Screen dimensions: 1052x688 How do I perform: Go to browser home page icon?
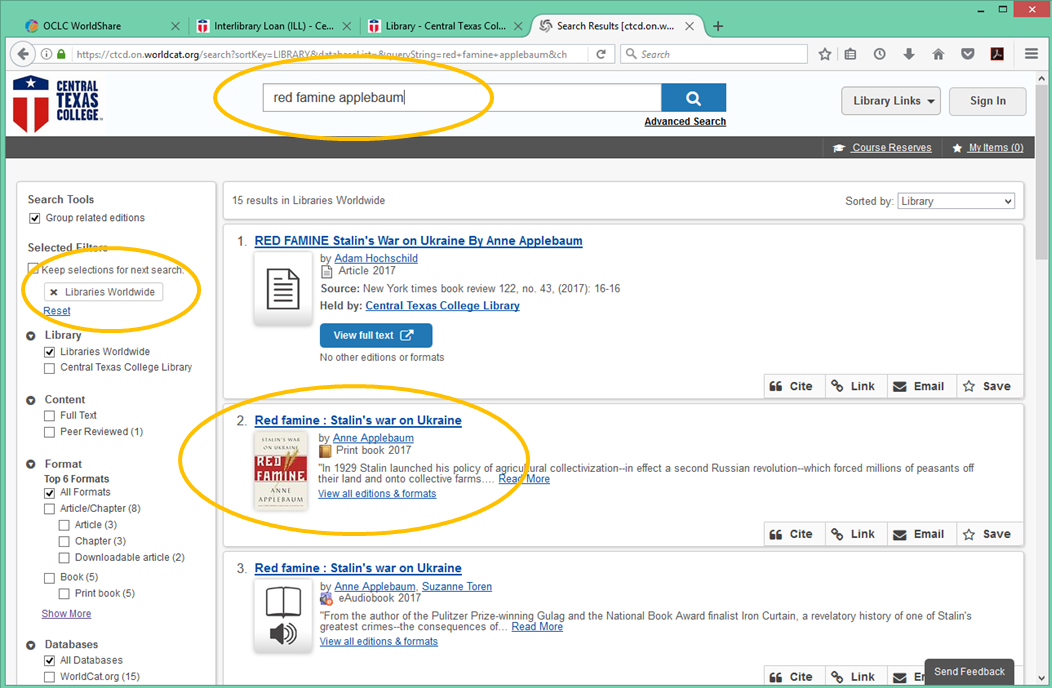(x=938, y=54)
